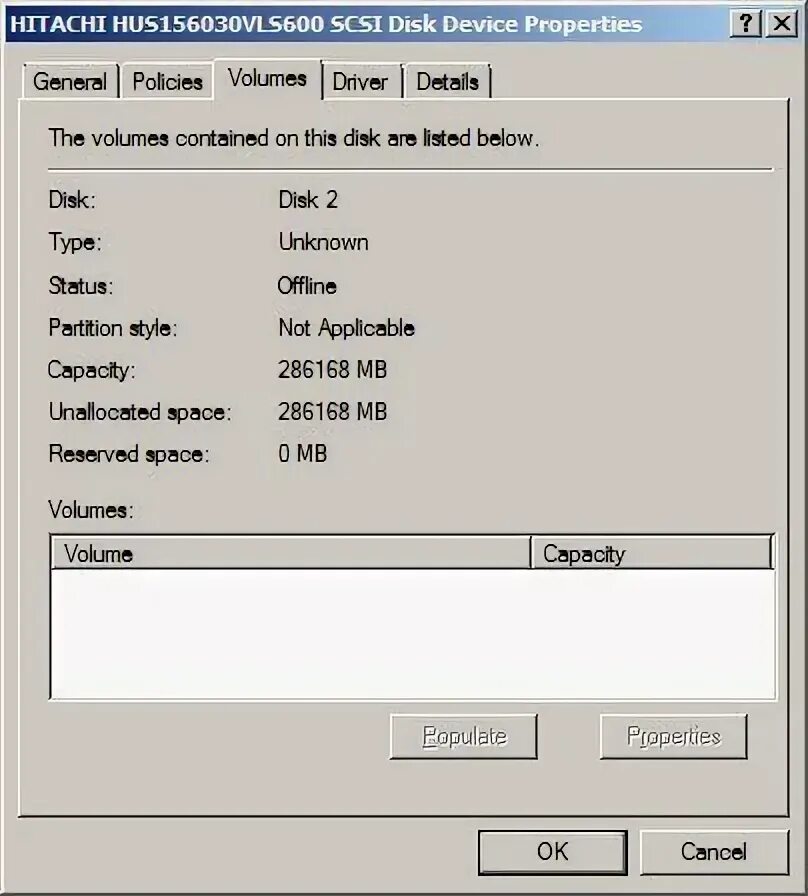Viewport: 808px width, 896px height.
Task: Click the 'Disk:' label
Action: pyautogui.click(x=72, y=200)
